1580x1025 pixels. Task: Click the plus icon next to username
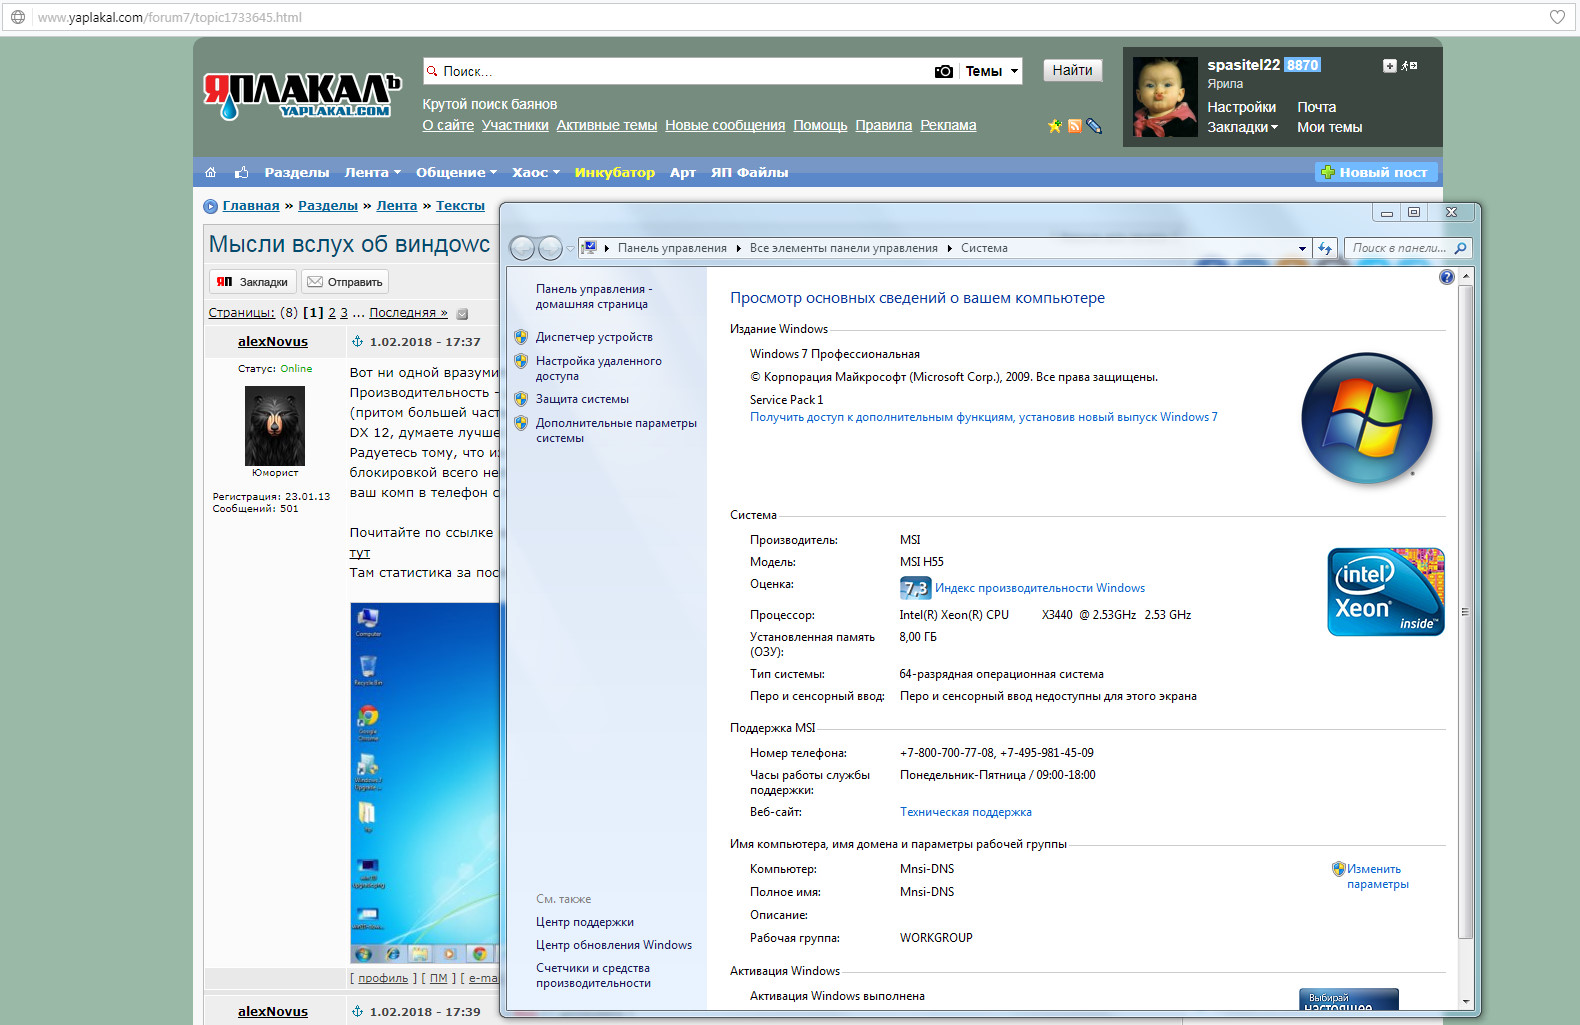1389,66
